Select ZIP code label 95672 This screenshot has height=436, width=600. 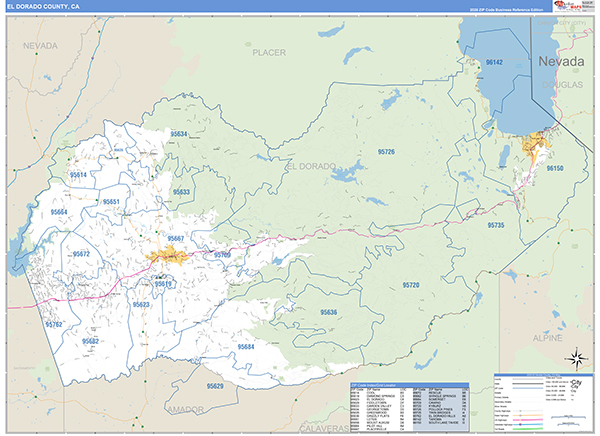[81, 254]
